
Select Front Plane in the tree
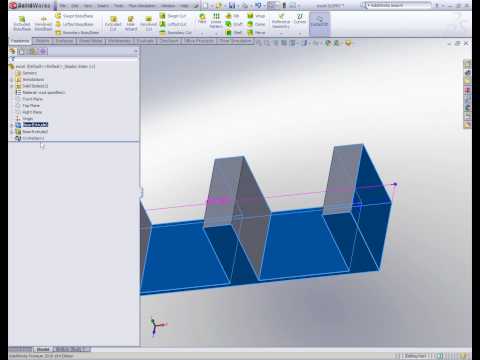point(29,99)
